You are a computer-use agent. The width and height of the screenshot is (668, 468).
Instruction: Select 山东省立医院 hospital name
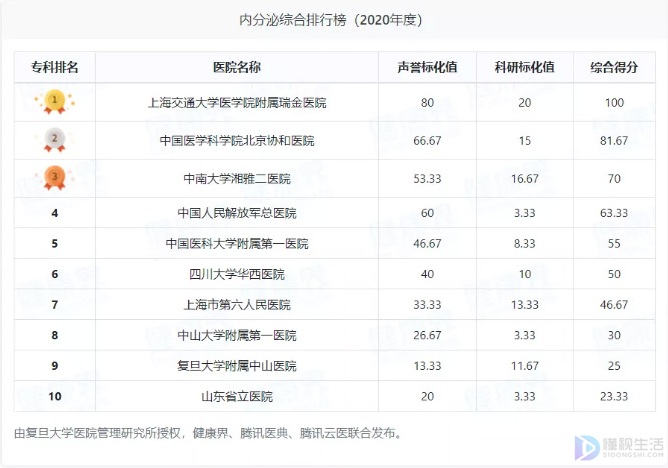point(237,397)
